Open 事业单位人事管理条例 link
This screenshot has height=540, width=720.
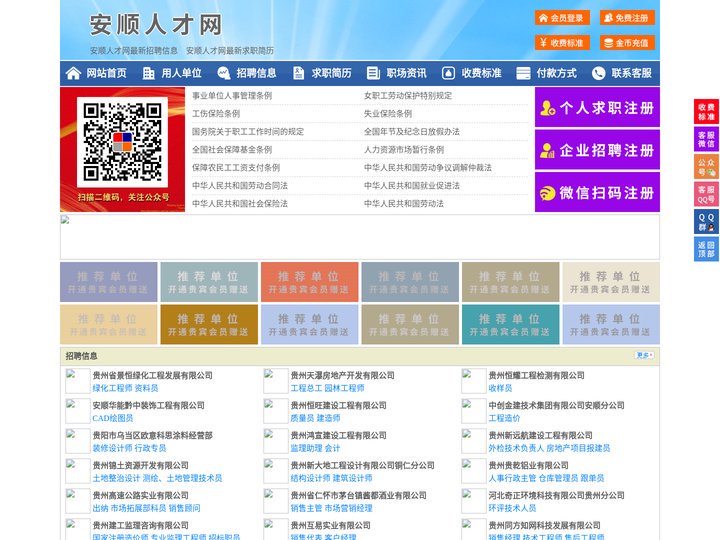pyautogui.click(x=232, y=96)
